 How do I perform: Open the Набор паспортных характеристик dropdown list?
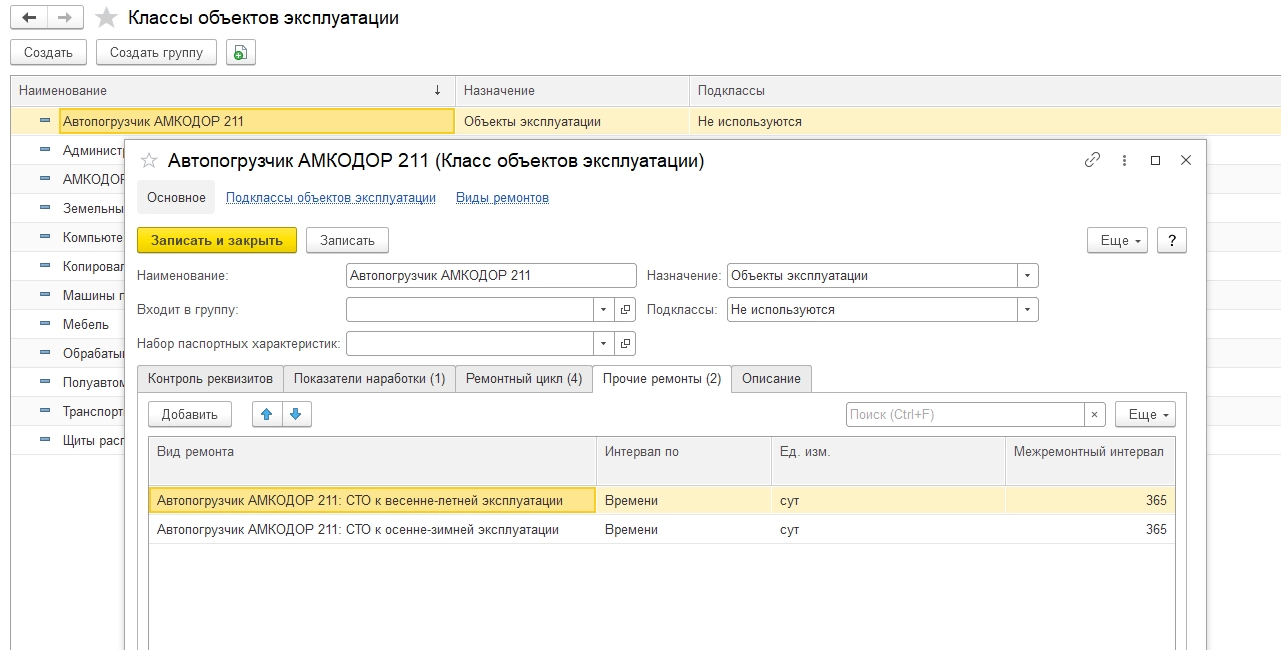pos(603,344)
